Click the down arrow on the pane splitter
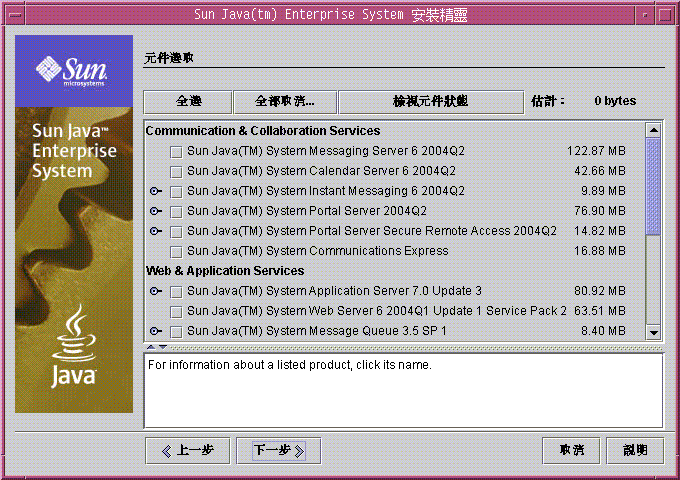This screenshot has height=480, width=680. [163, 347]
